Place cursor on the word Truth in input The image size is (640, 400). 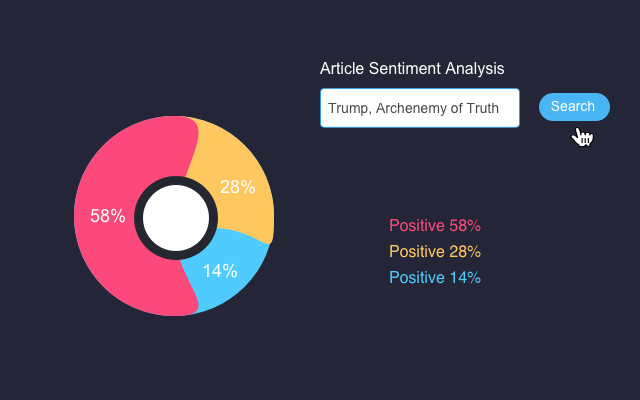click(480, 108)
